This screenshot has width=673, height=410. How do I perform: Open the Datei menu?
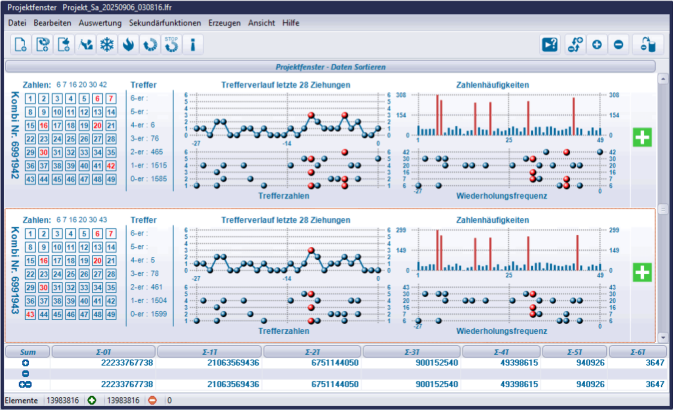tap(17, 23)
